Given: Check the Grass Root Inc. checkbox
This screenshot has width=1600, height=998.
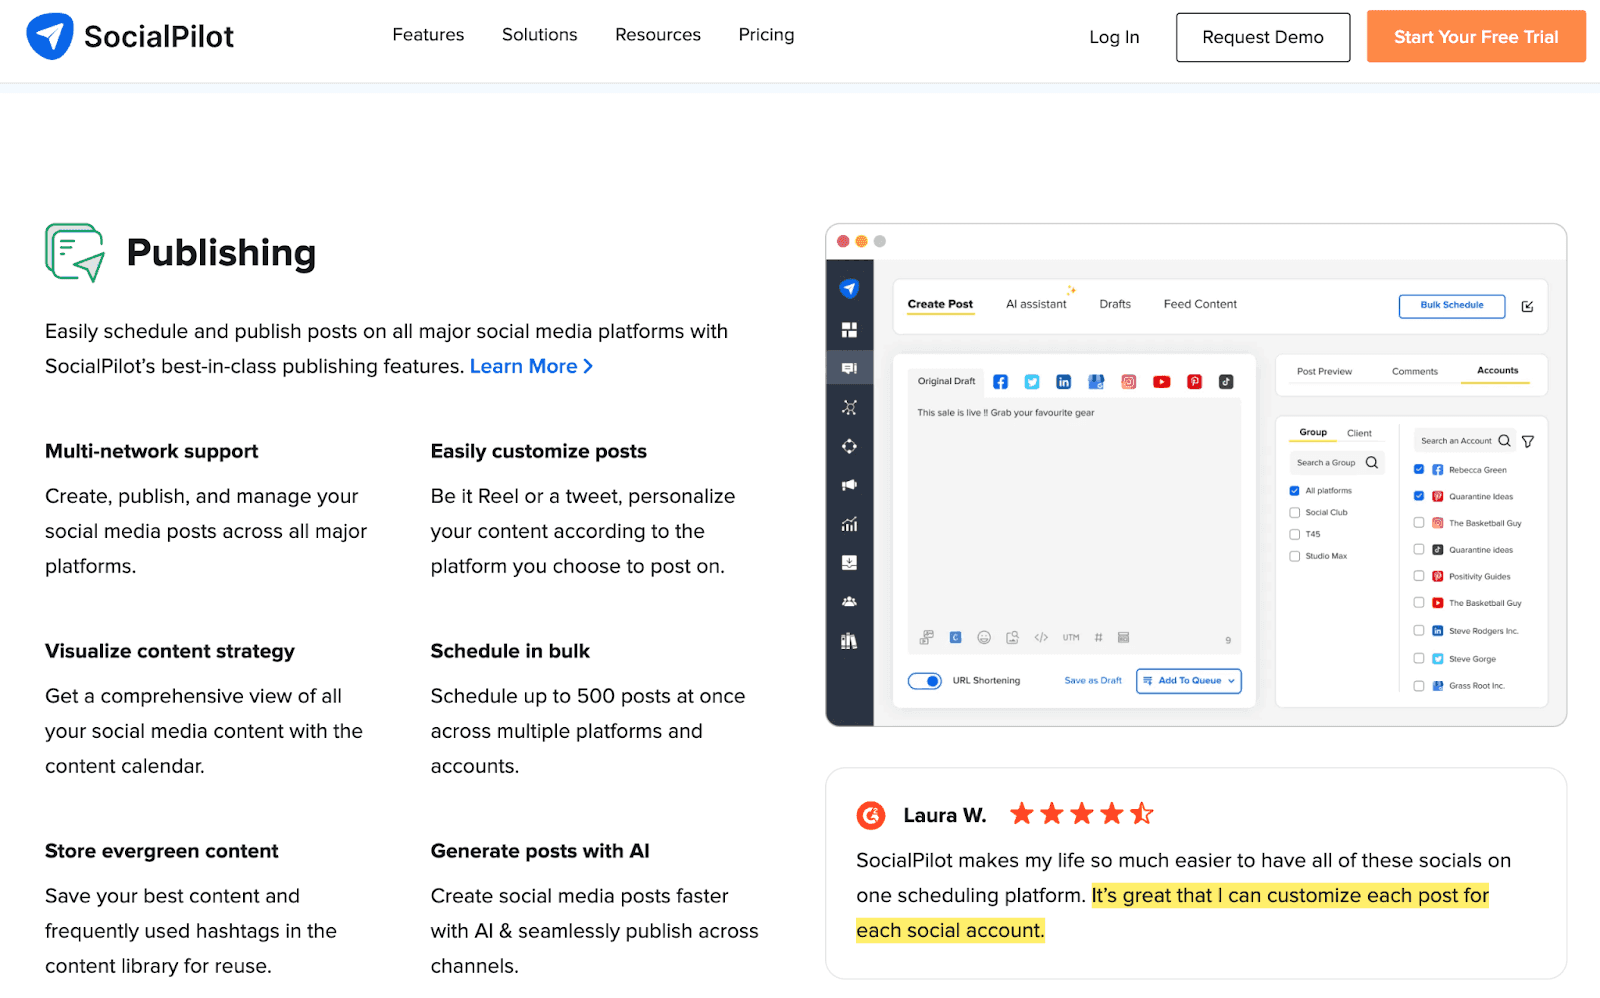Looking at the screenshot, I should [1419, 686].
